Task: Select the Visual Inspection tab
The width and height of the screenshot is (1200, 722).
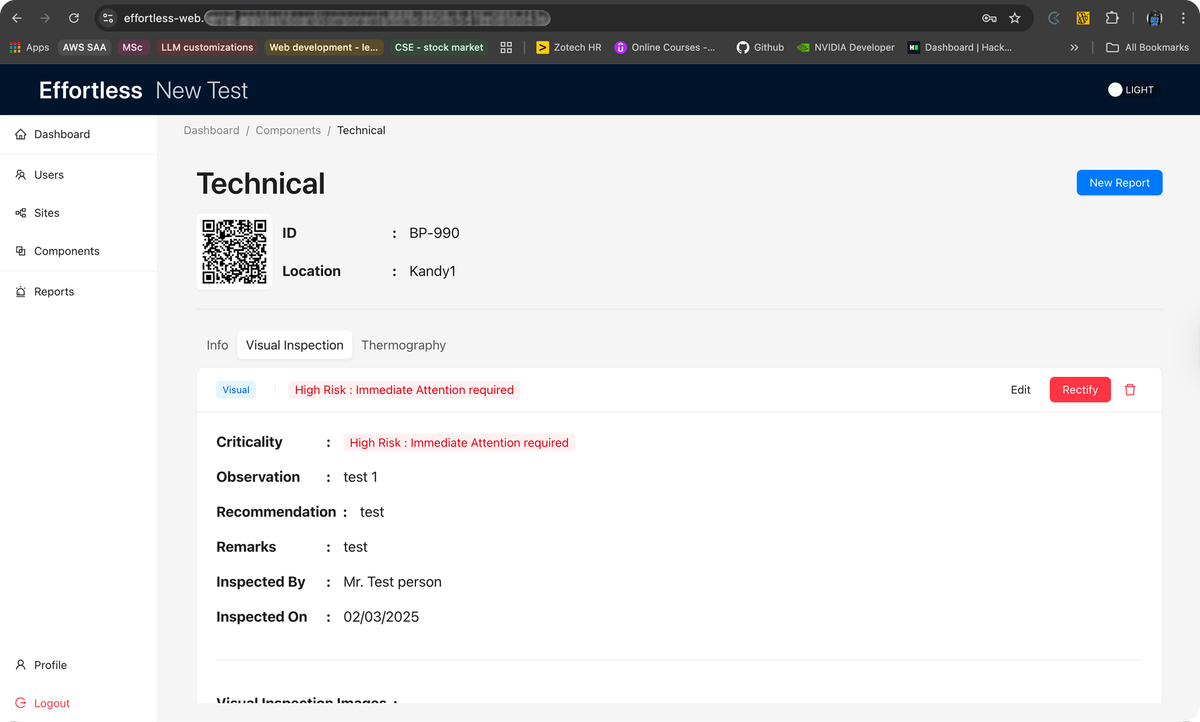Action: pyautogui.click(x=295, y=345)
